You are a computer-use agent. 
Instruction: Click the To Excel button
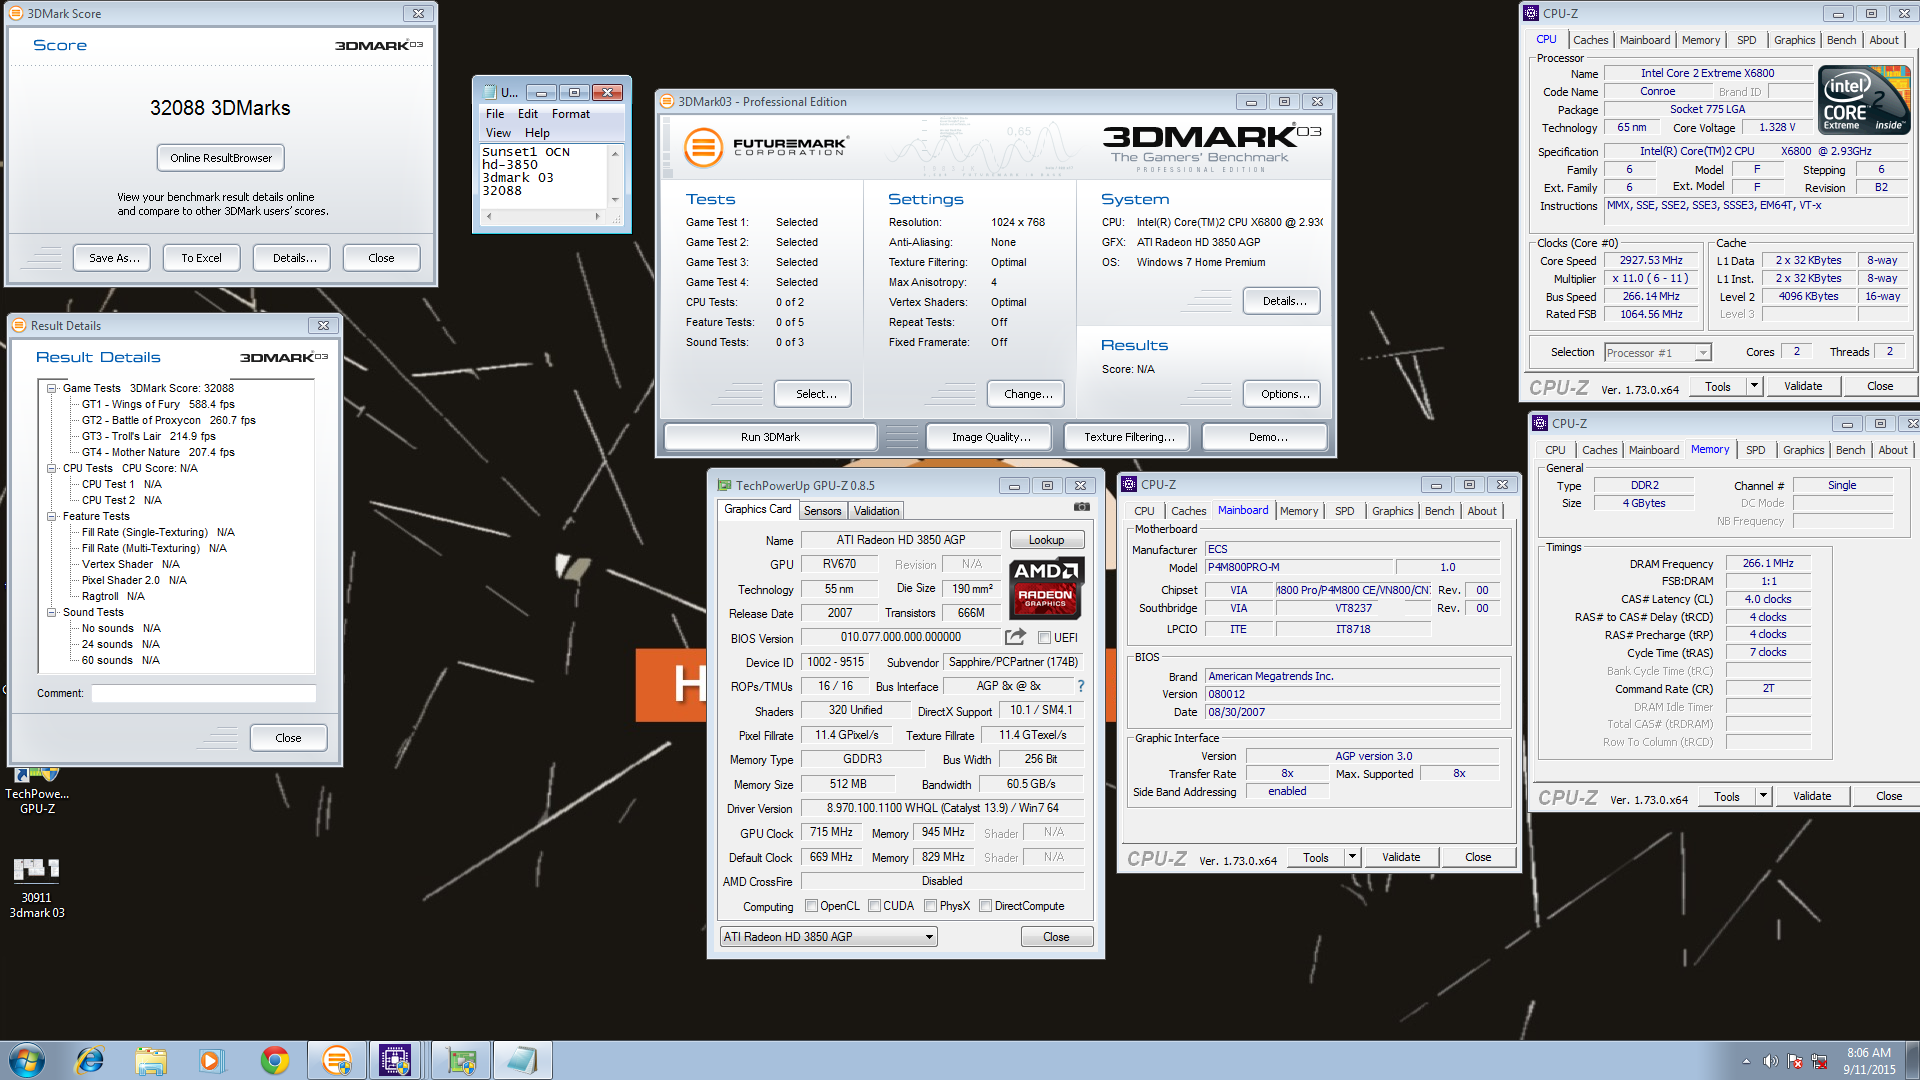201,258
